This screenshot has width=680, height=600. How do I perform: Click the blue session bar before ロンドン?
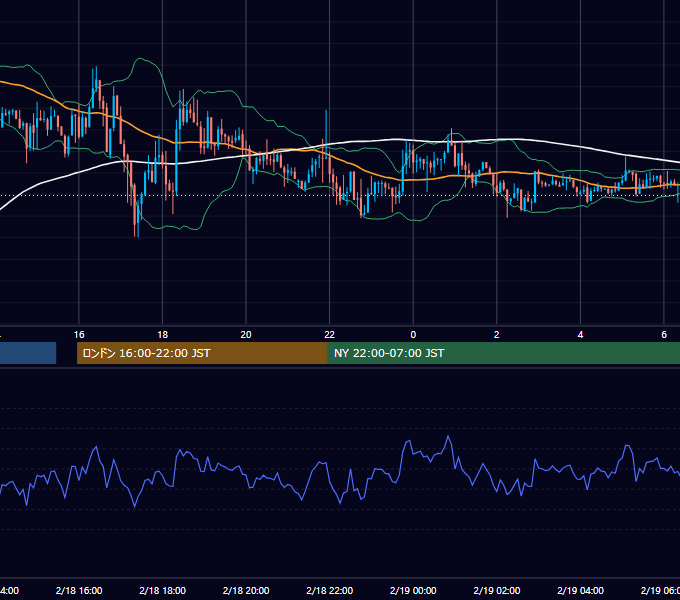(x=28, y=353)
